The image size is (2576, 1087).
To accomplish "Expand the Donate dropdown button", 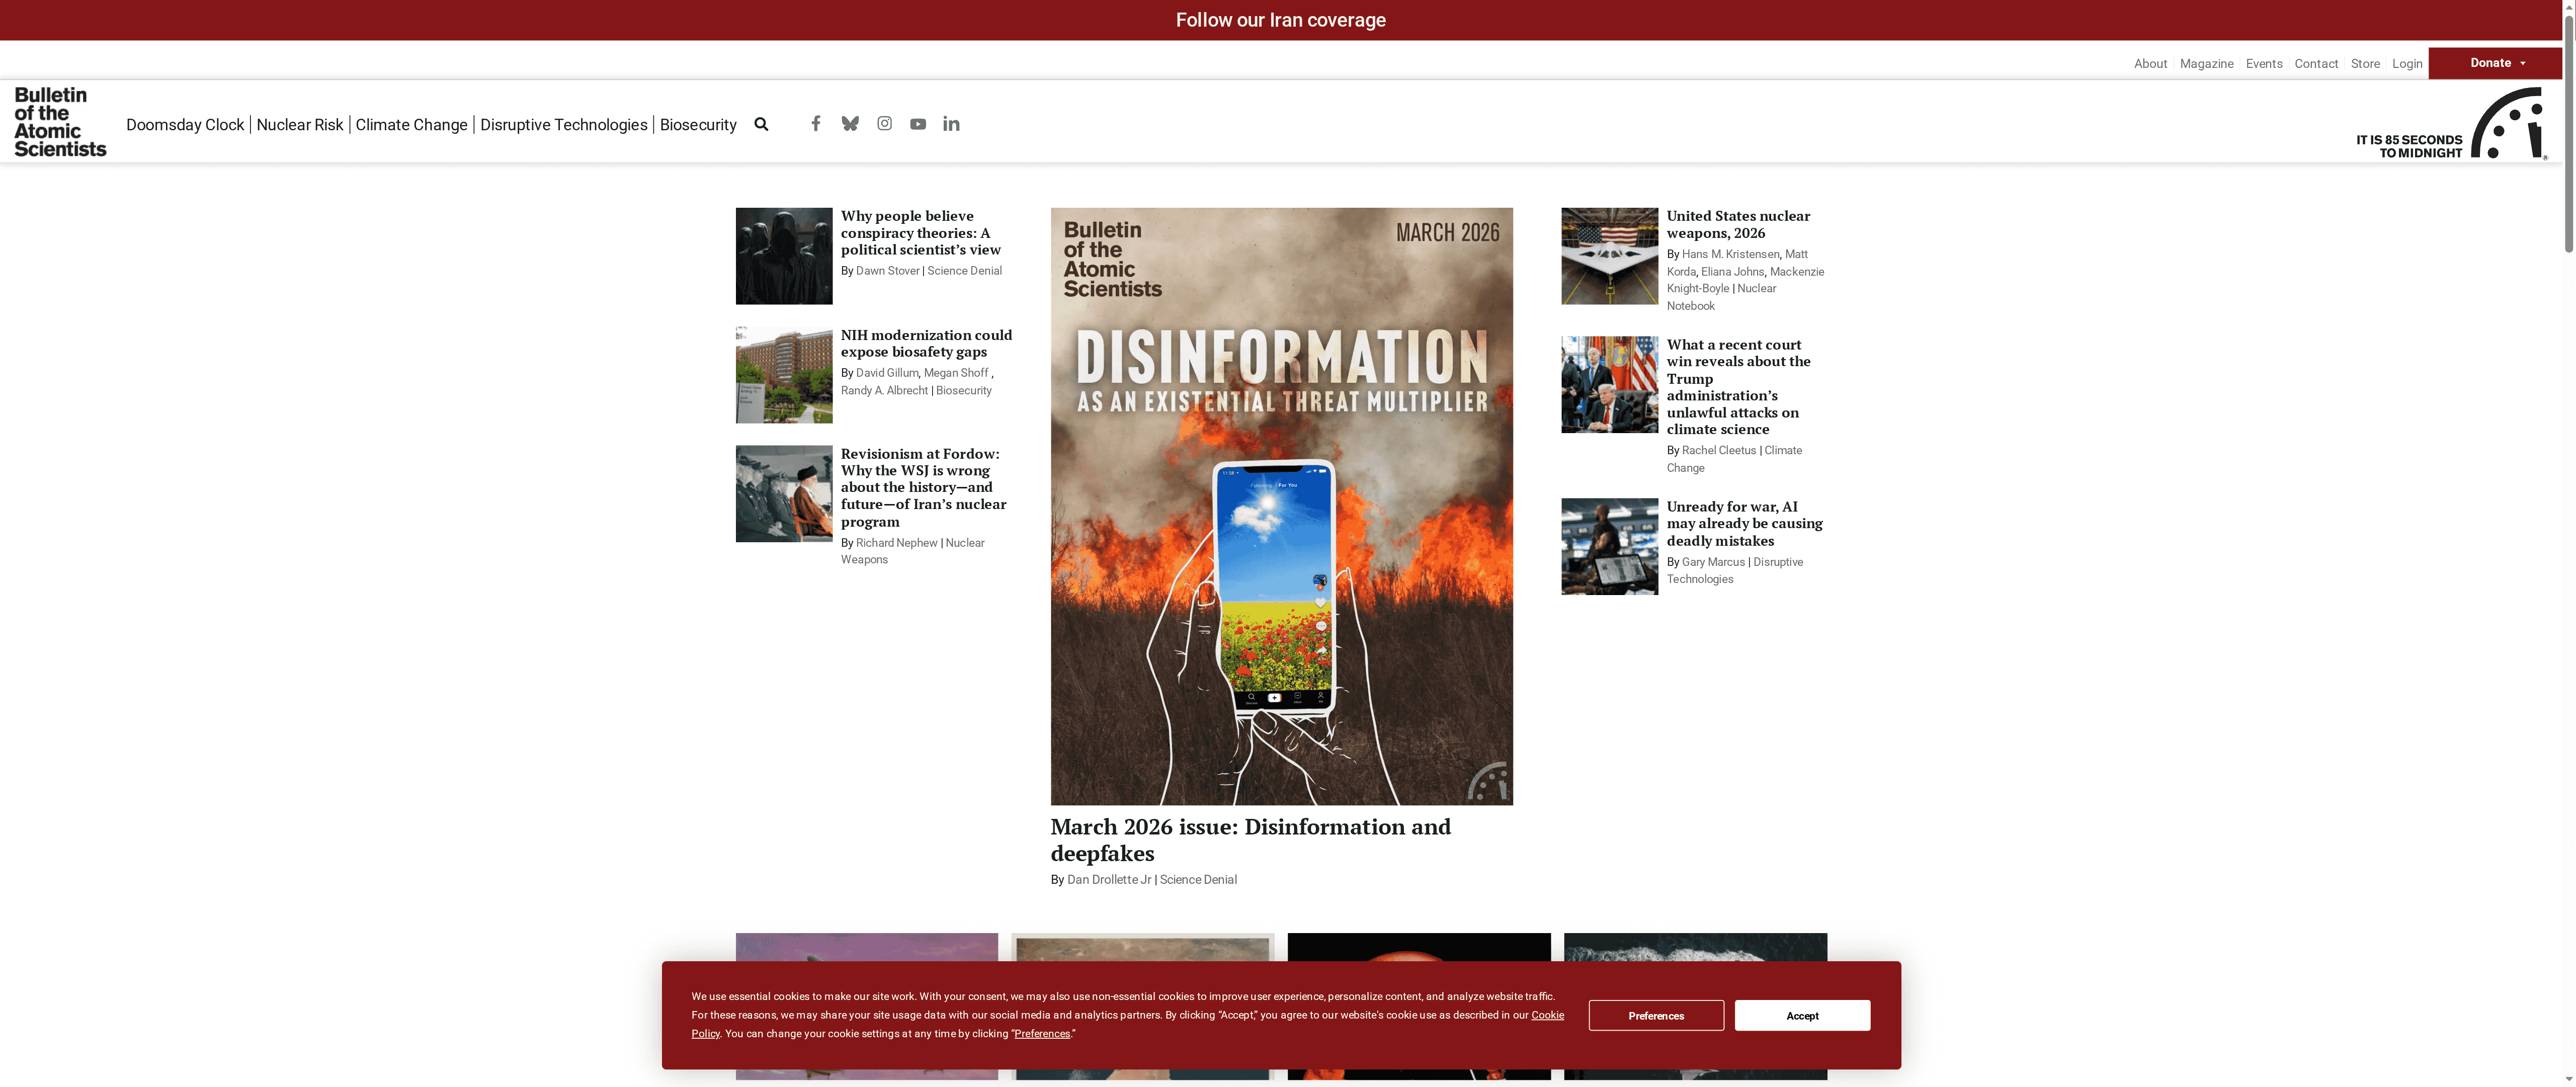I will click(2496, 63).
